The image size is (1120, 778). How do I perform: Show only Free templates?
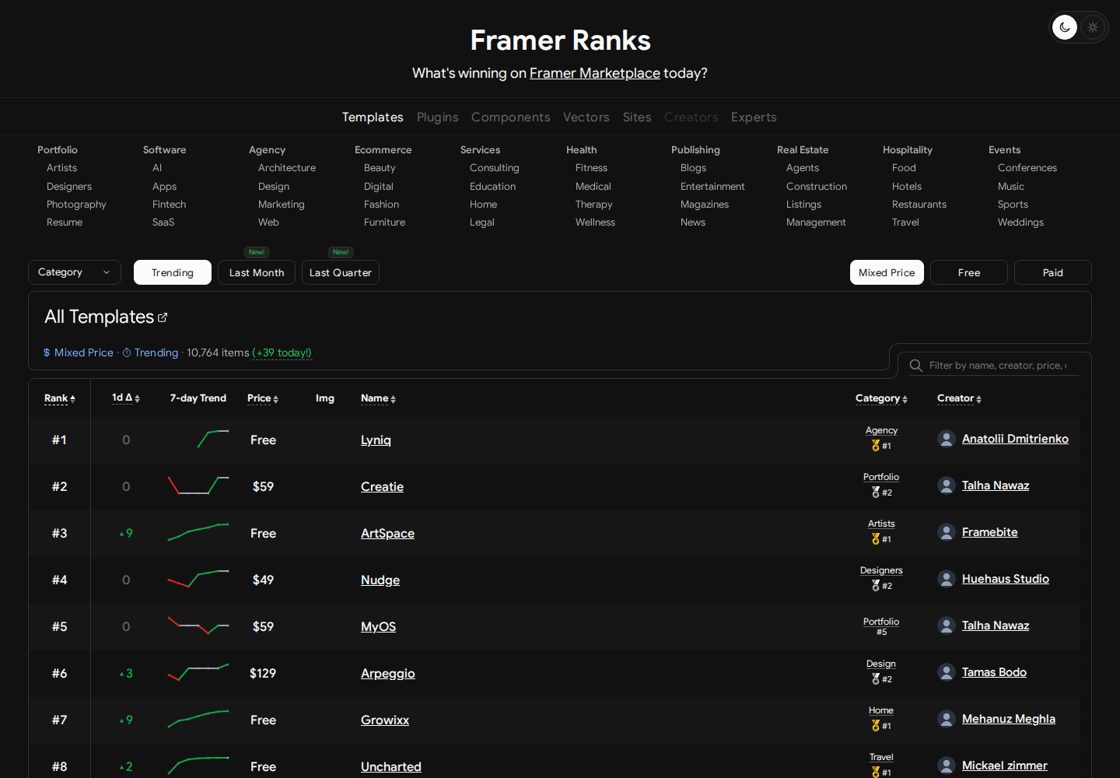point(969,272)
